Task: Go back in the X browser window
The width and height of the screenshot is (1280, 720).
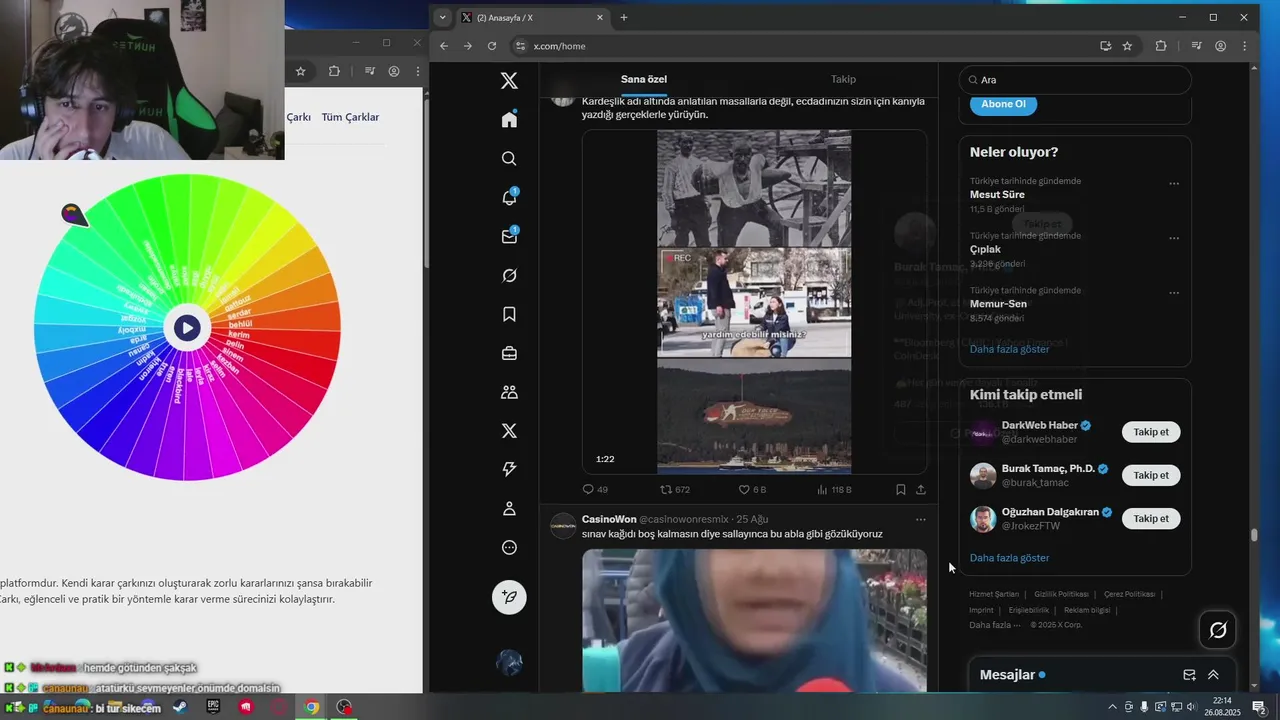Action: point(444,46)
